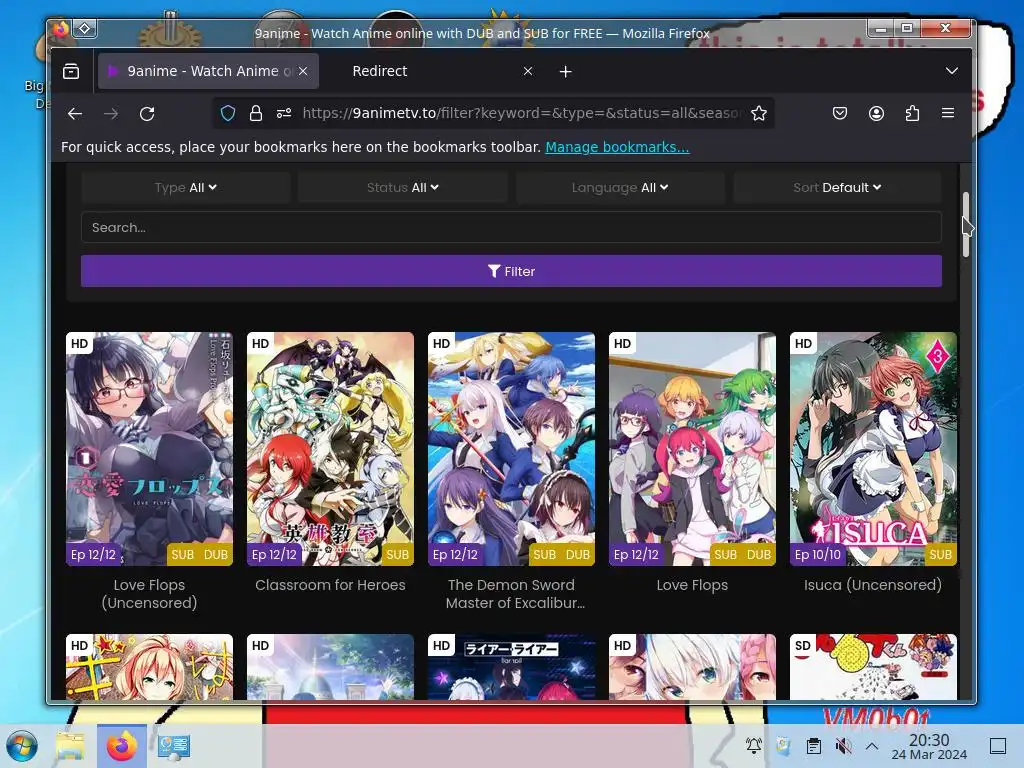The height and width of the screenshot is (768, 1024).
Task: Open a new tab with the plus icon
Action: (566, 71)
